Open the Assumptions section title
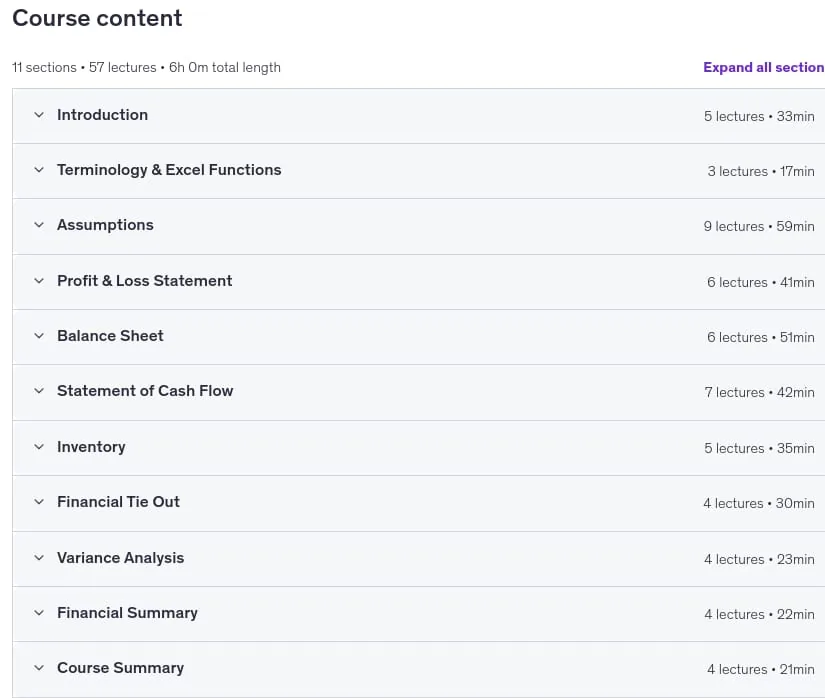Screen dimensions: 825x698 (105, 225)
